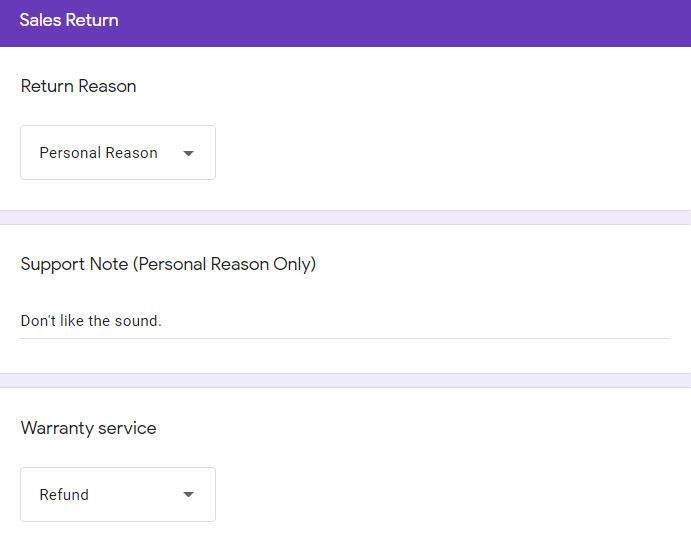Click divider between Support Note and Warranty service
This screenshot has height=544, width=691.
(x=346, y=381)
